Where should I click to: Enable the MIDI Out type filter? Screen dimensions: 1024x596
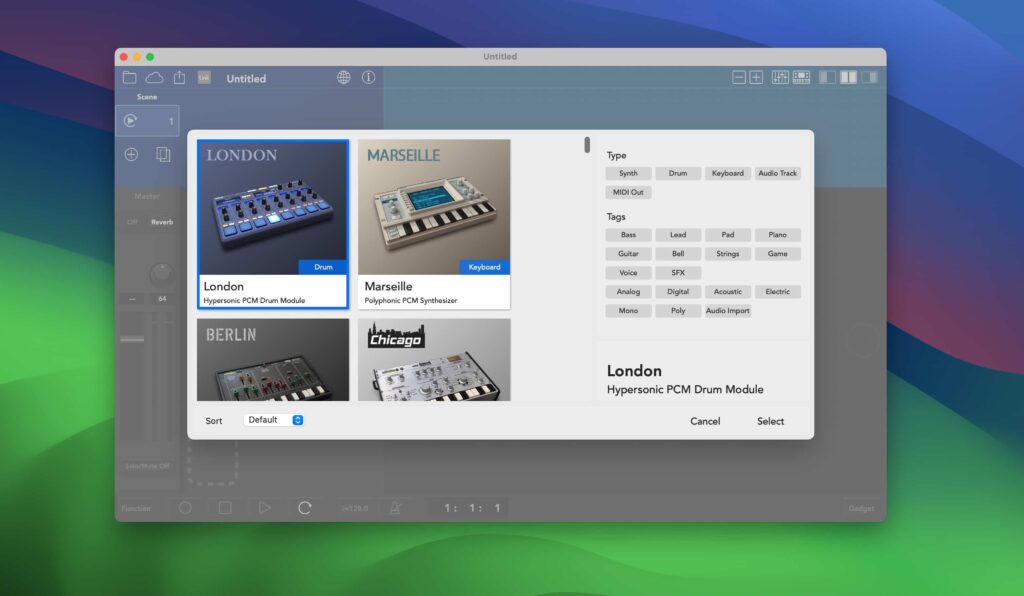[x=628, y=192]
